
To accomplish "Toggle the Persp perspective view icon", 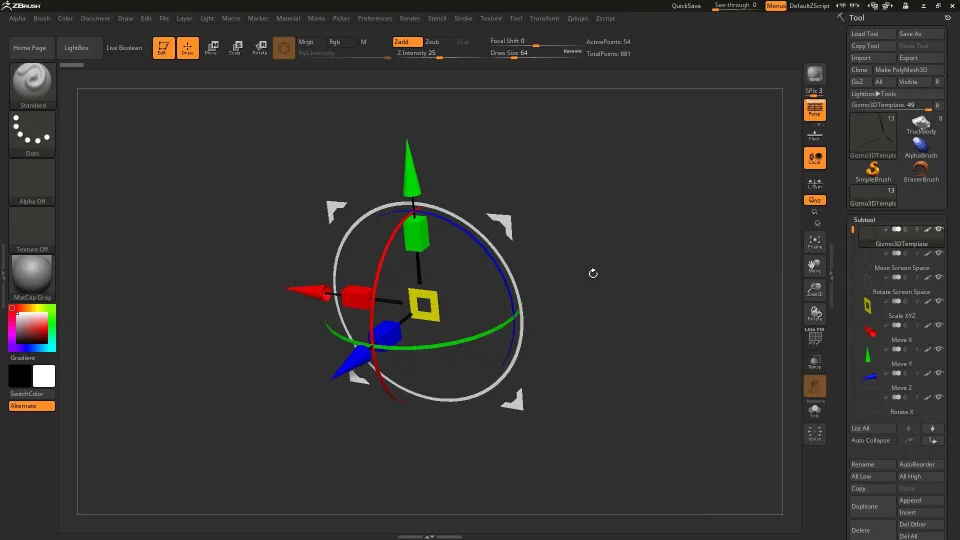I will click(x=815, y=109).
